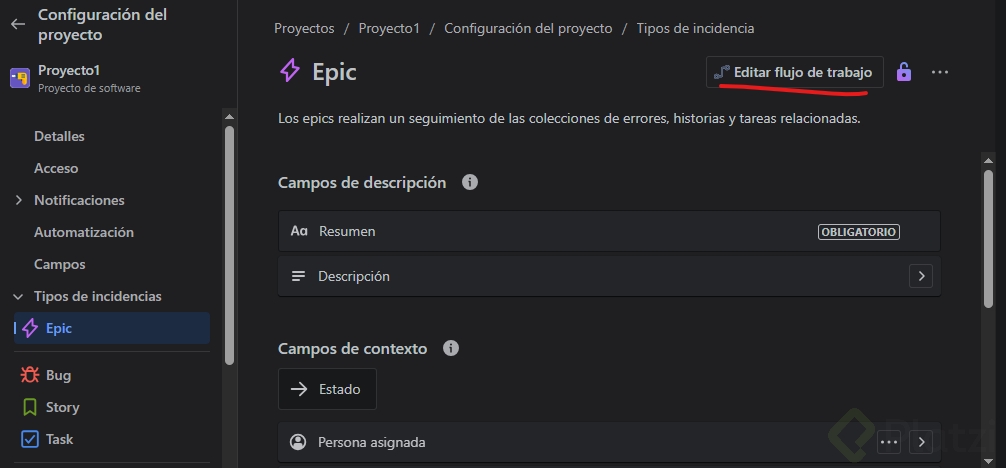The width and height of the screenshot is (1006, 468).
Task: Go to Proyectos breadcrumb link
Action: [304, 28]
